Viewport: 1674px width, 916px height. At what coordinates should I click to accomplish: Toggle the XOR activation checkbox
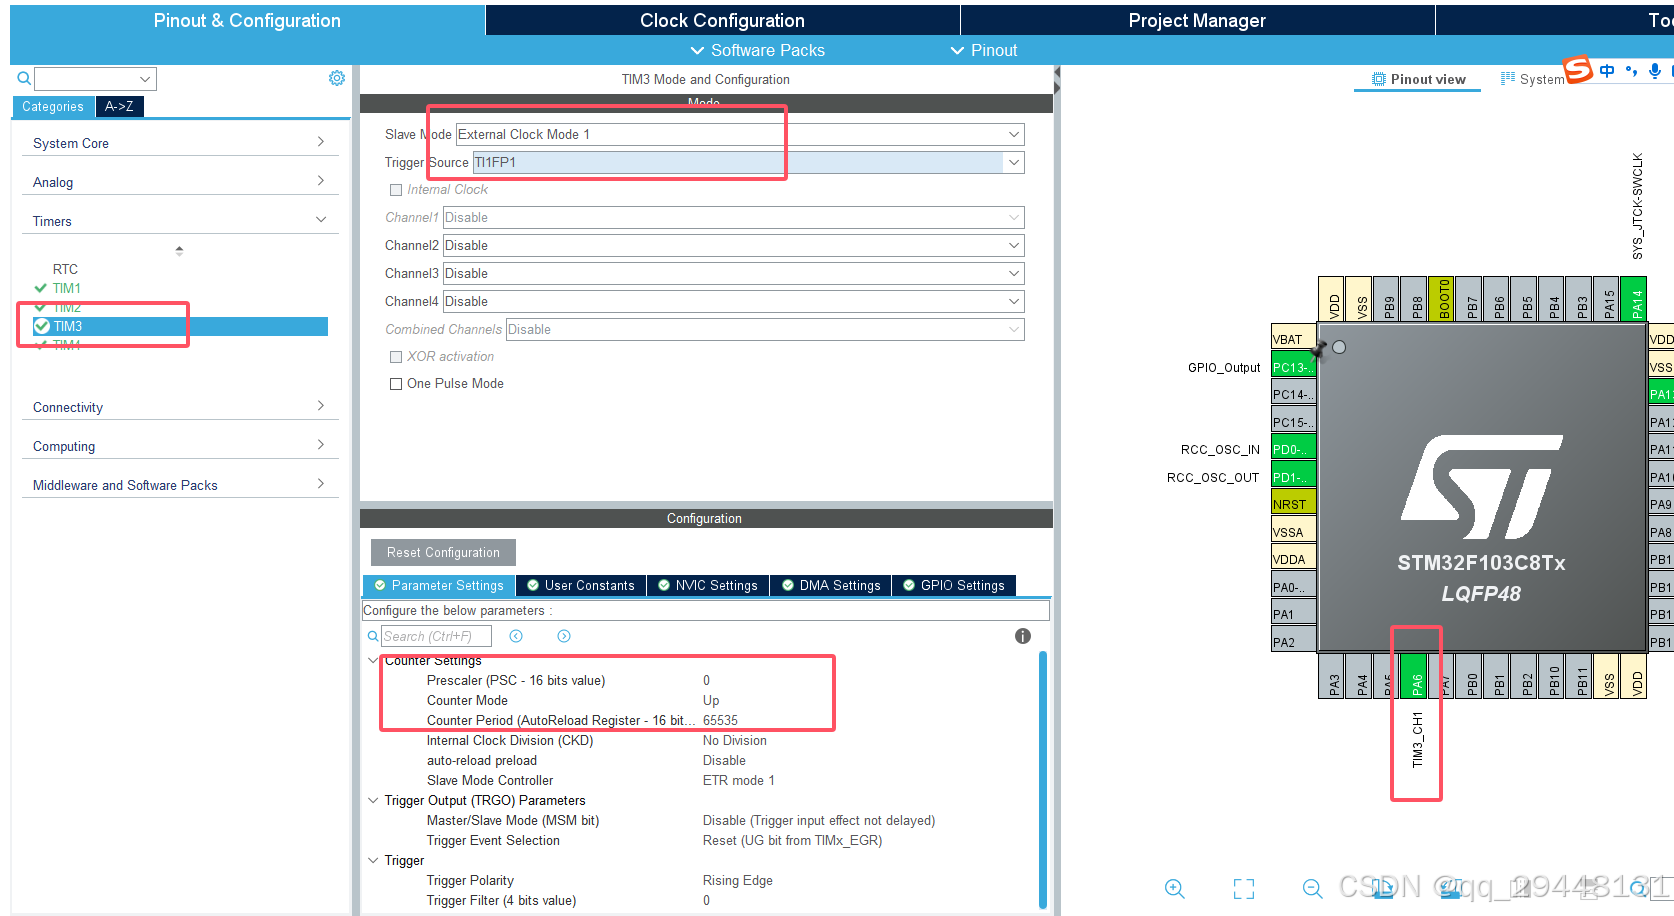point(396,357)
